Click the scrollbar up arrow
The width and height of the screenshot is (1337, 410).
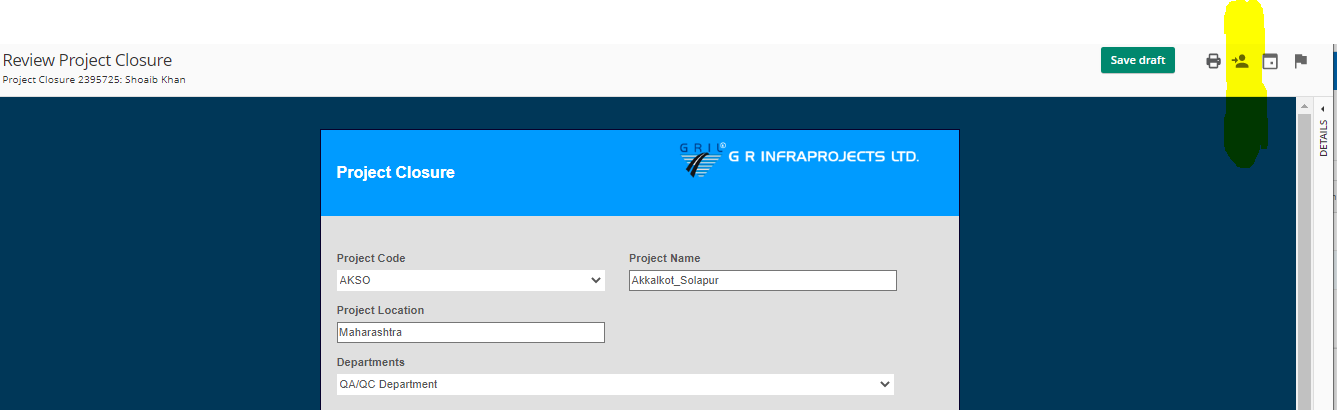coord(1304,105)
